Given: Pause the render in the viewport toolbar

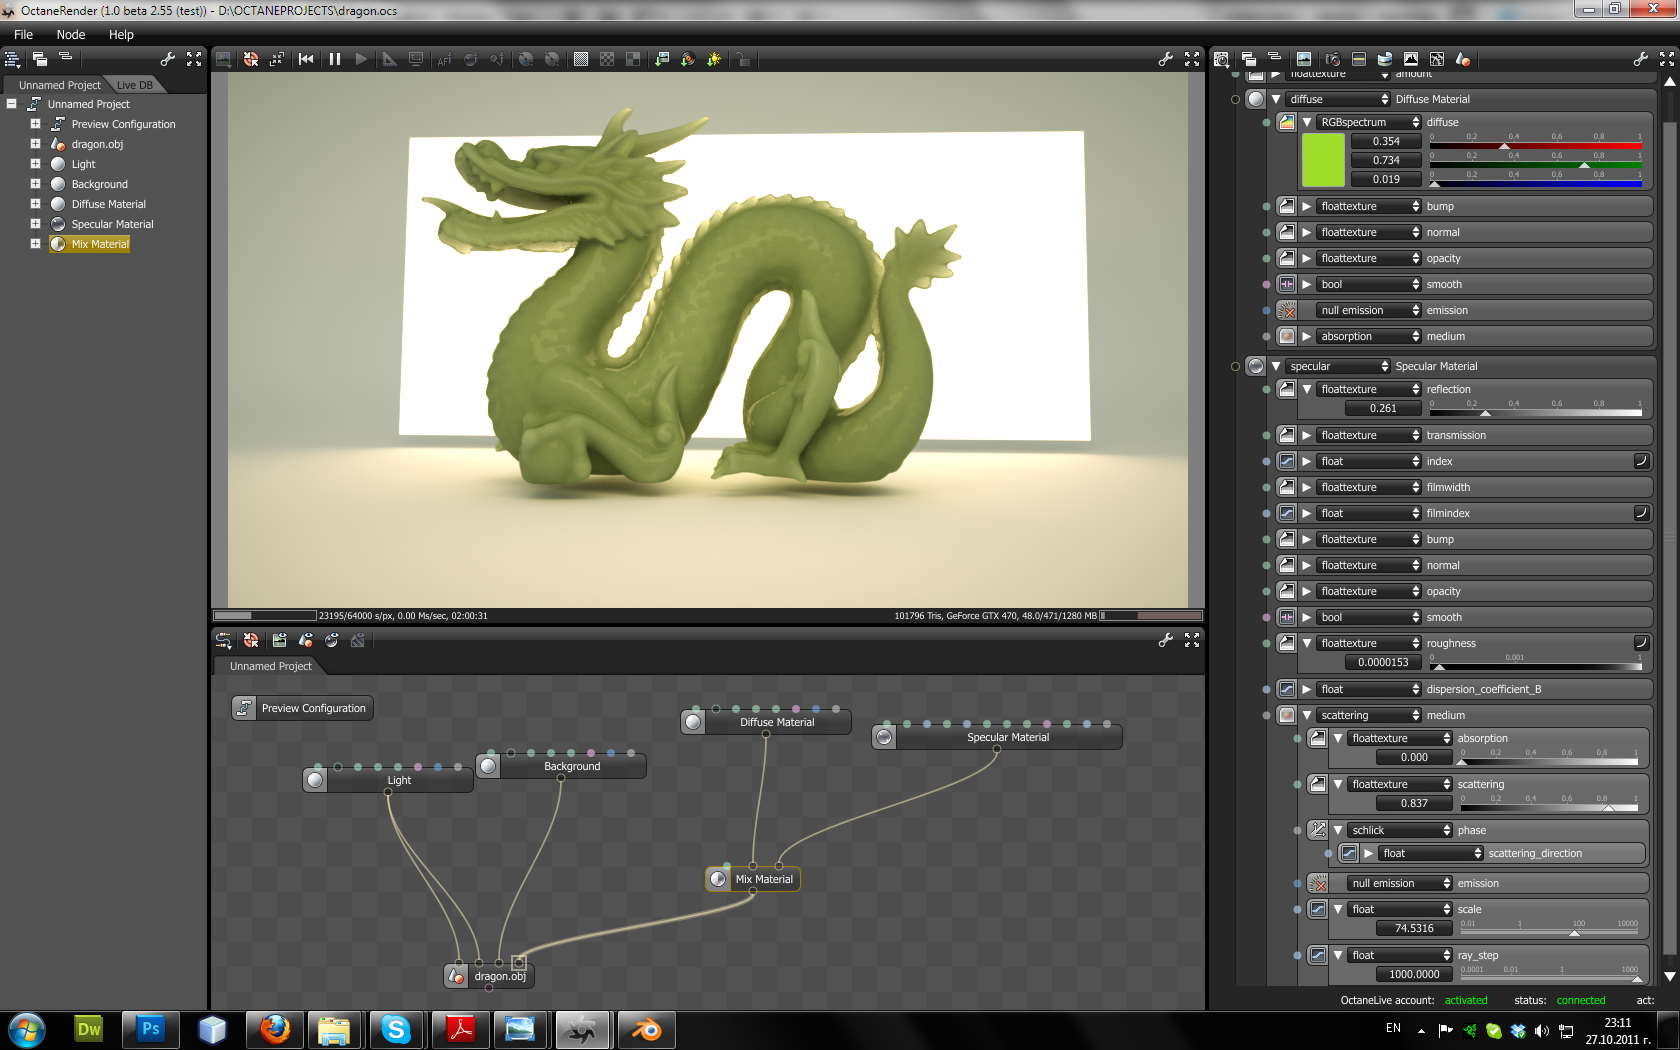Looking at the screenshot, I should pyautogui.click(x=335, y=59).
